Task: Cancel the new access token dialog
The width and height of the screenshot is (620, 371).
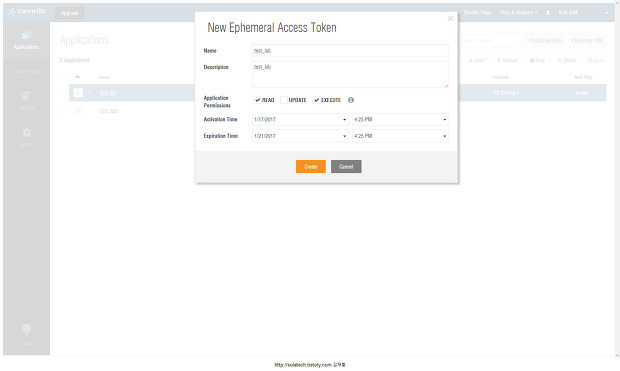Action: (x=346, y=167)
